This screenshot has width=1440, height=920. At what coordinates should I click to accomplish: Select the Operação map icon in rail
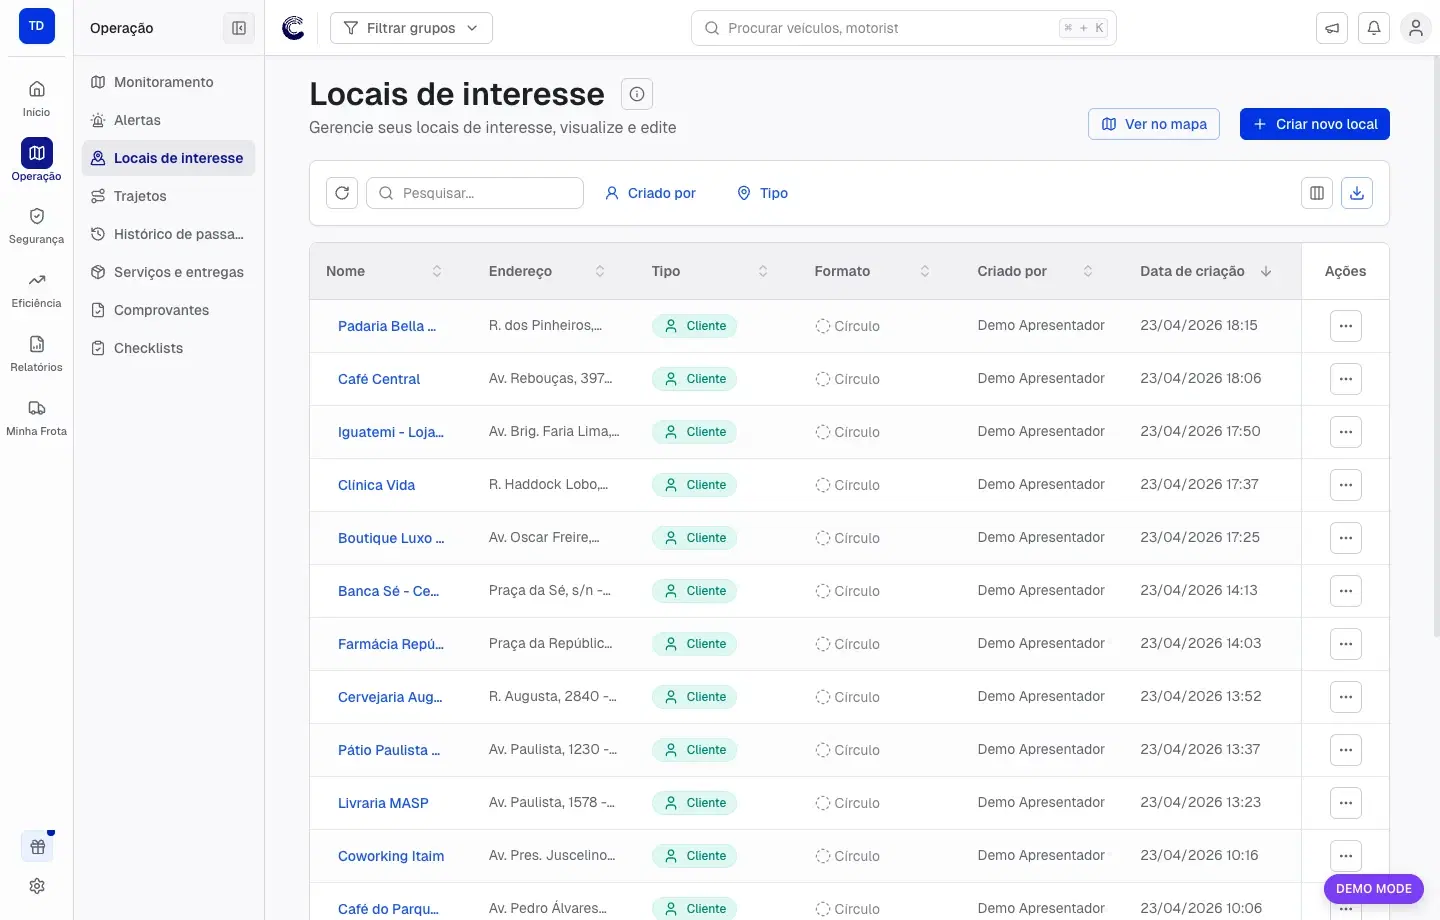[36, 153]
